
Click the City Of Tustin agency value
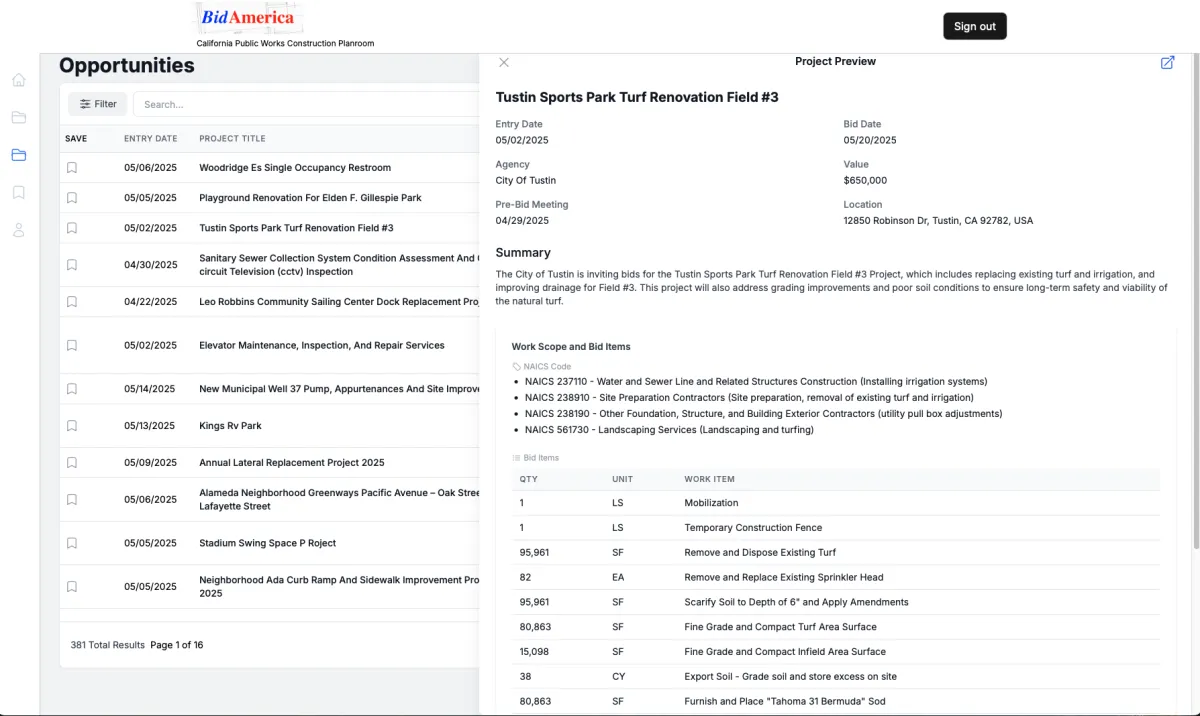(x=526, y=181)
